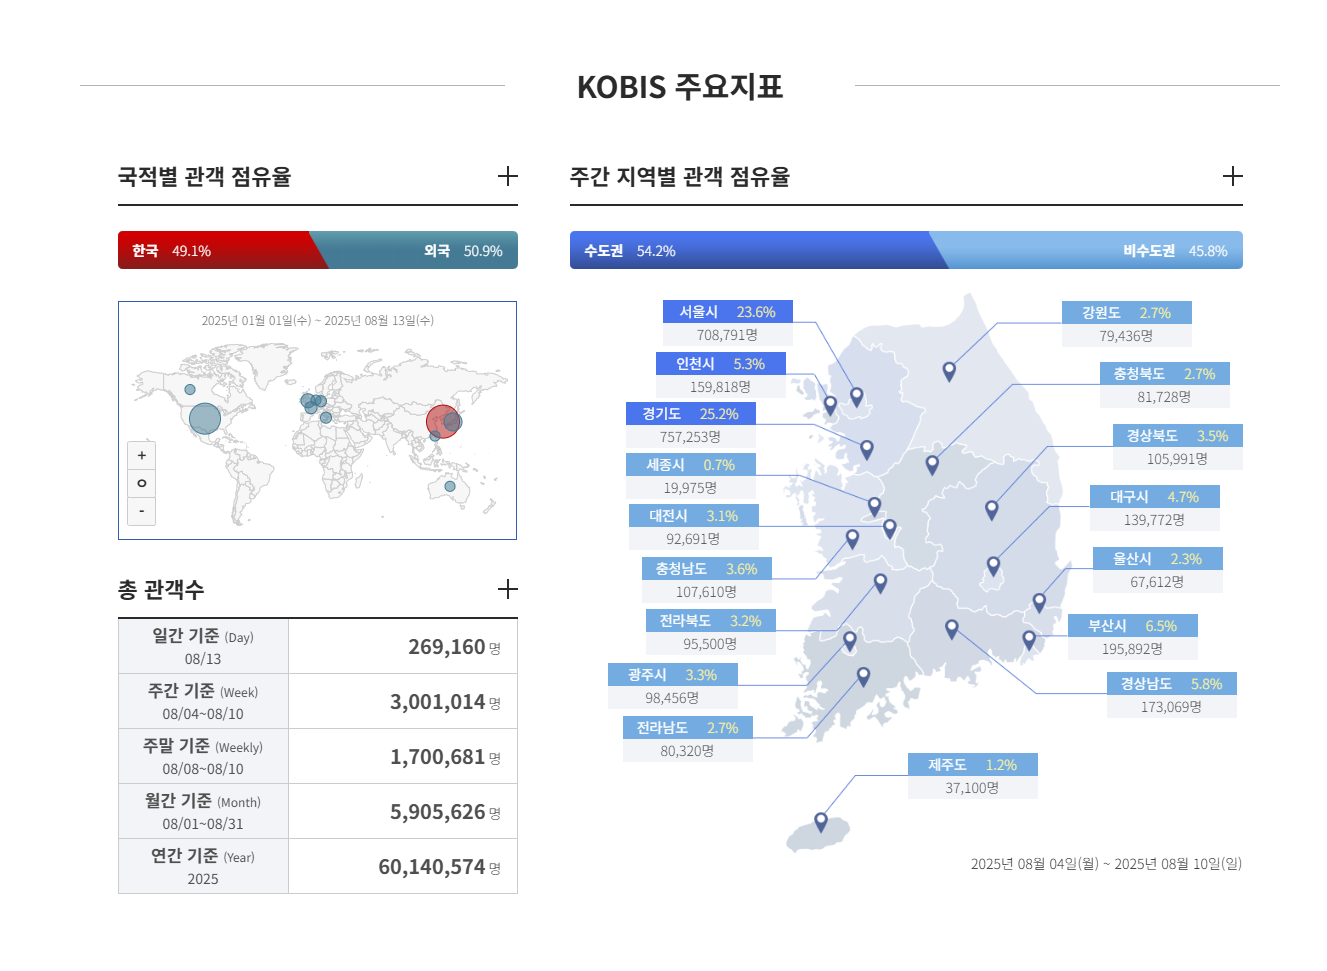Select the 제주도 map pin
This screenshot has width=1327, height=971.
[820, 820]
